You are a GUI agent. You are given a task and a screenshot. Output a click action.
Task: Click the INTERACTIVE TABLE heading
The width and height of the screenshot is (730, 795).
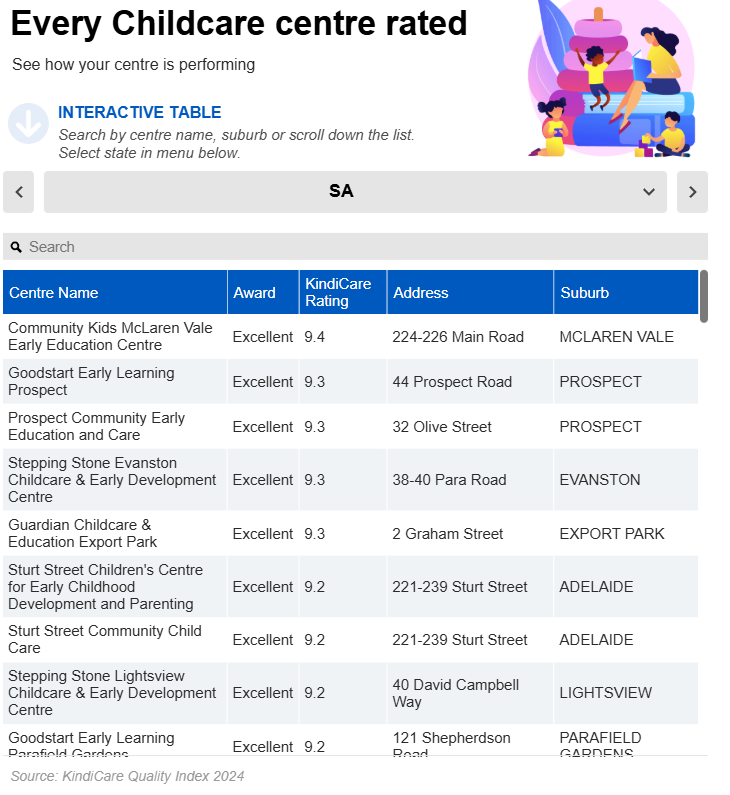pos(140,113)
